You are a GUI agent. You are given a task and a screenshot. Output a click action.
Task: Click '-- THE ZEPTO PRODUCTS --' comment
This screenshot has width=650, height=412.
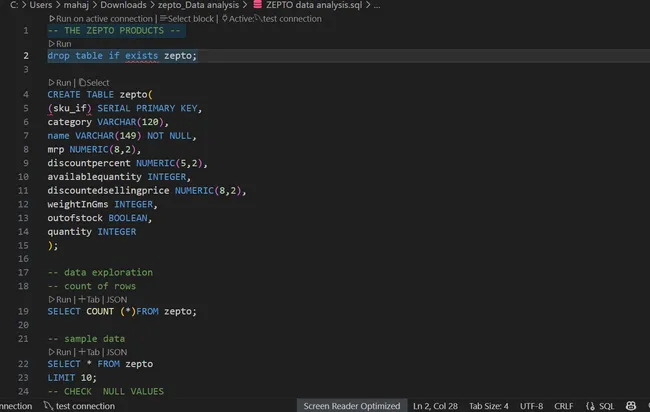(114, 30)
